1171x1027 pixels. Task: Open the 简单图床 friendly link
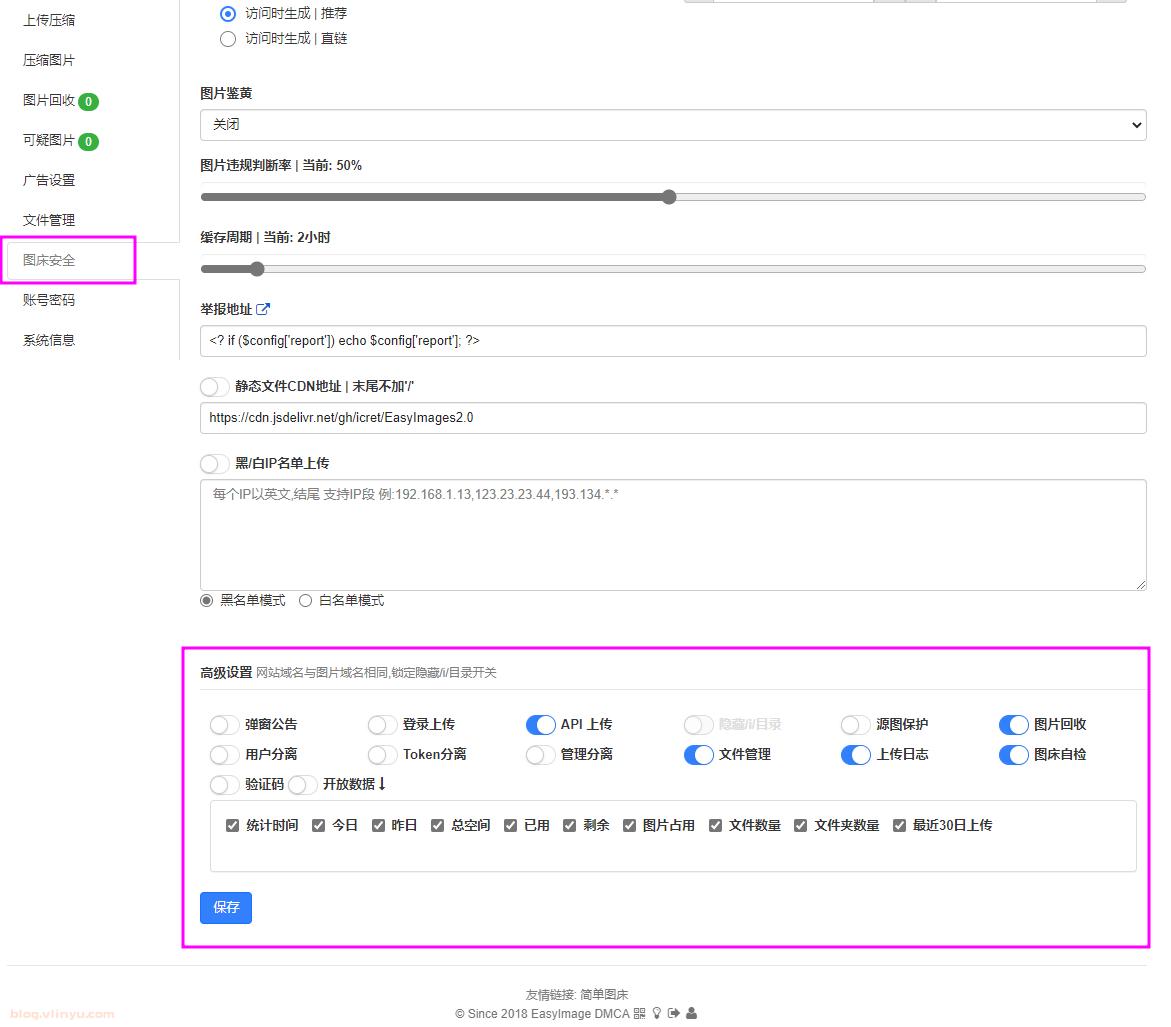point(604,995)
